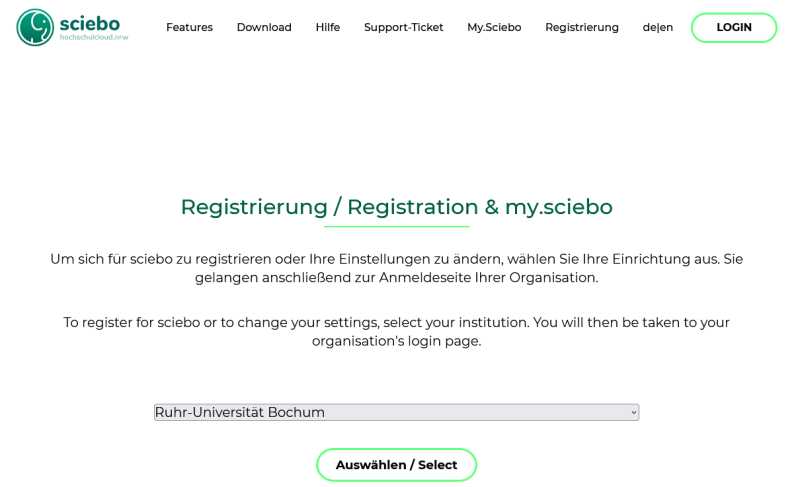Click the de|en separator bar
800x487 pixels.
click(x=658, y=27)
